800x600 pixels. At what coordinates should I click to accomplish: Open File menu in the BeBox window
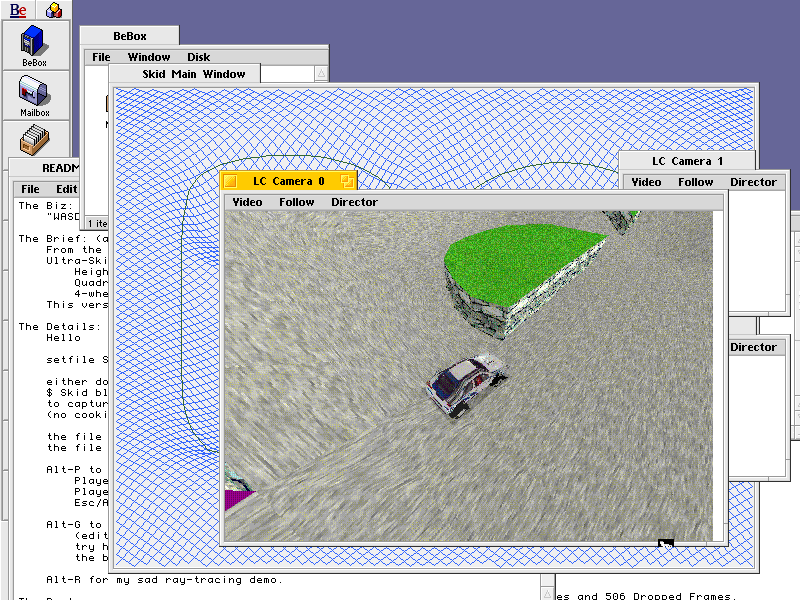pyautogui.click(x=101, y=57)
